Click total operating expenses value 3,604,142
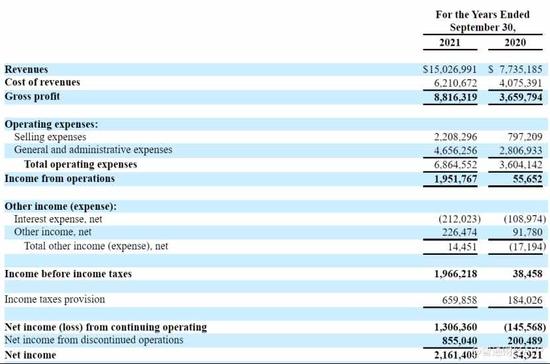The width and height of the screenshot is (550, 364). (521, 164)
